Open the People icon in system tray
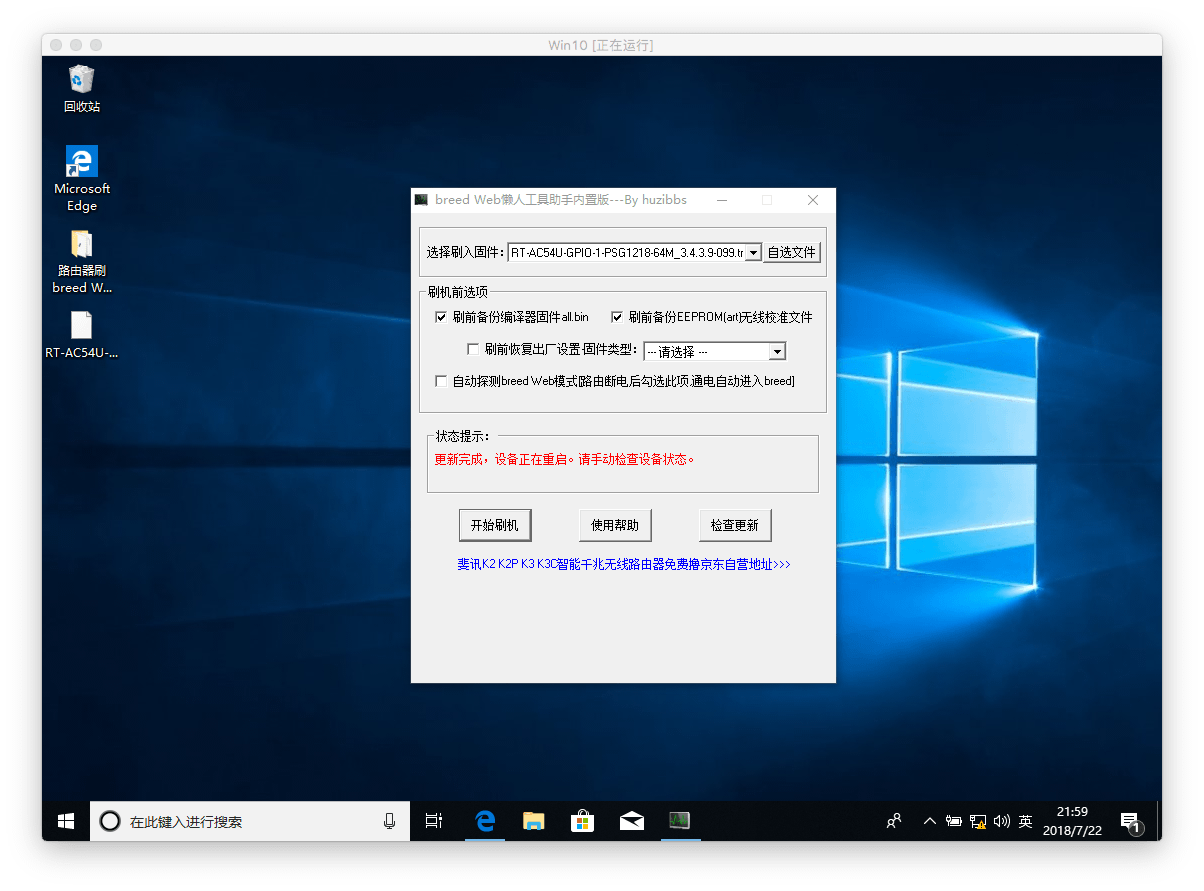The width and height of the screenshot is (1204, 891). 894,821
